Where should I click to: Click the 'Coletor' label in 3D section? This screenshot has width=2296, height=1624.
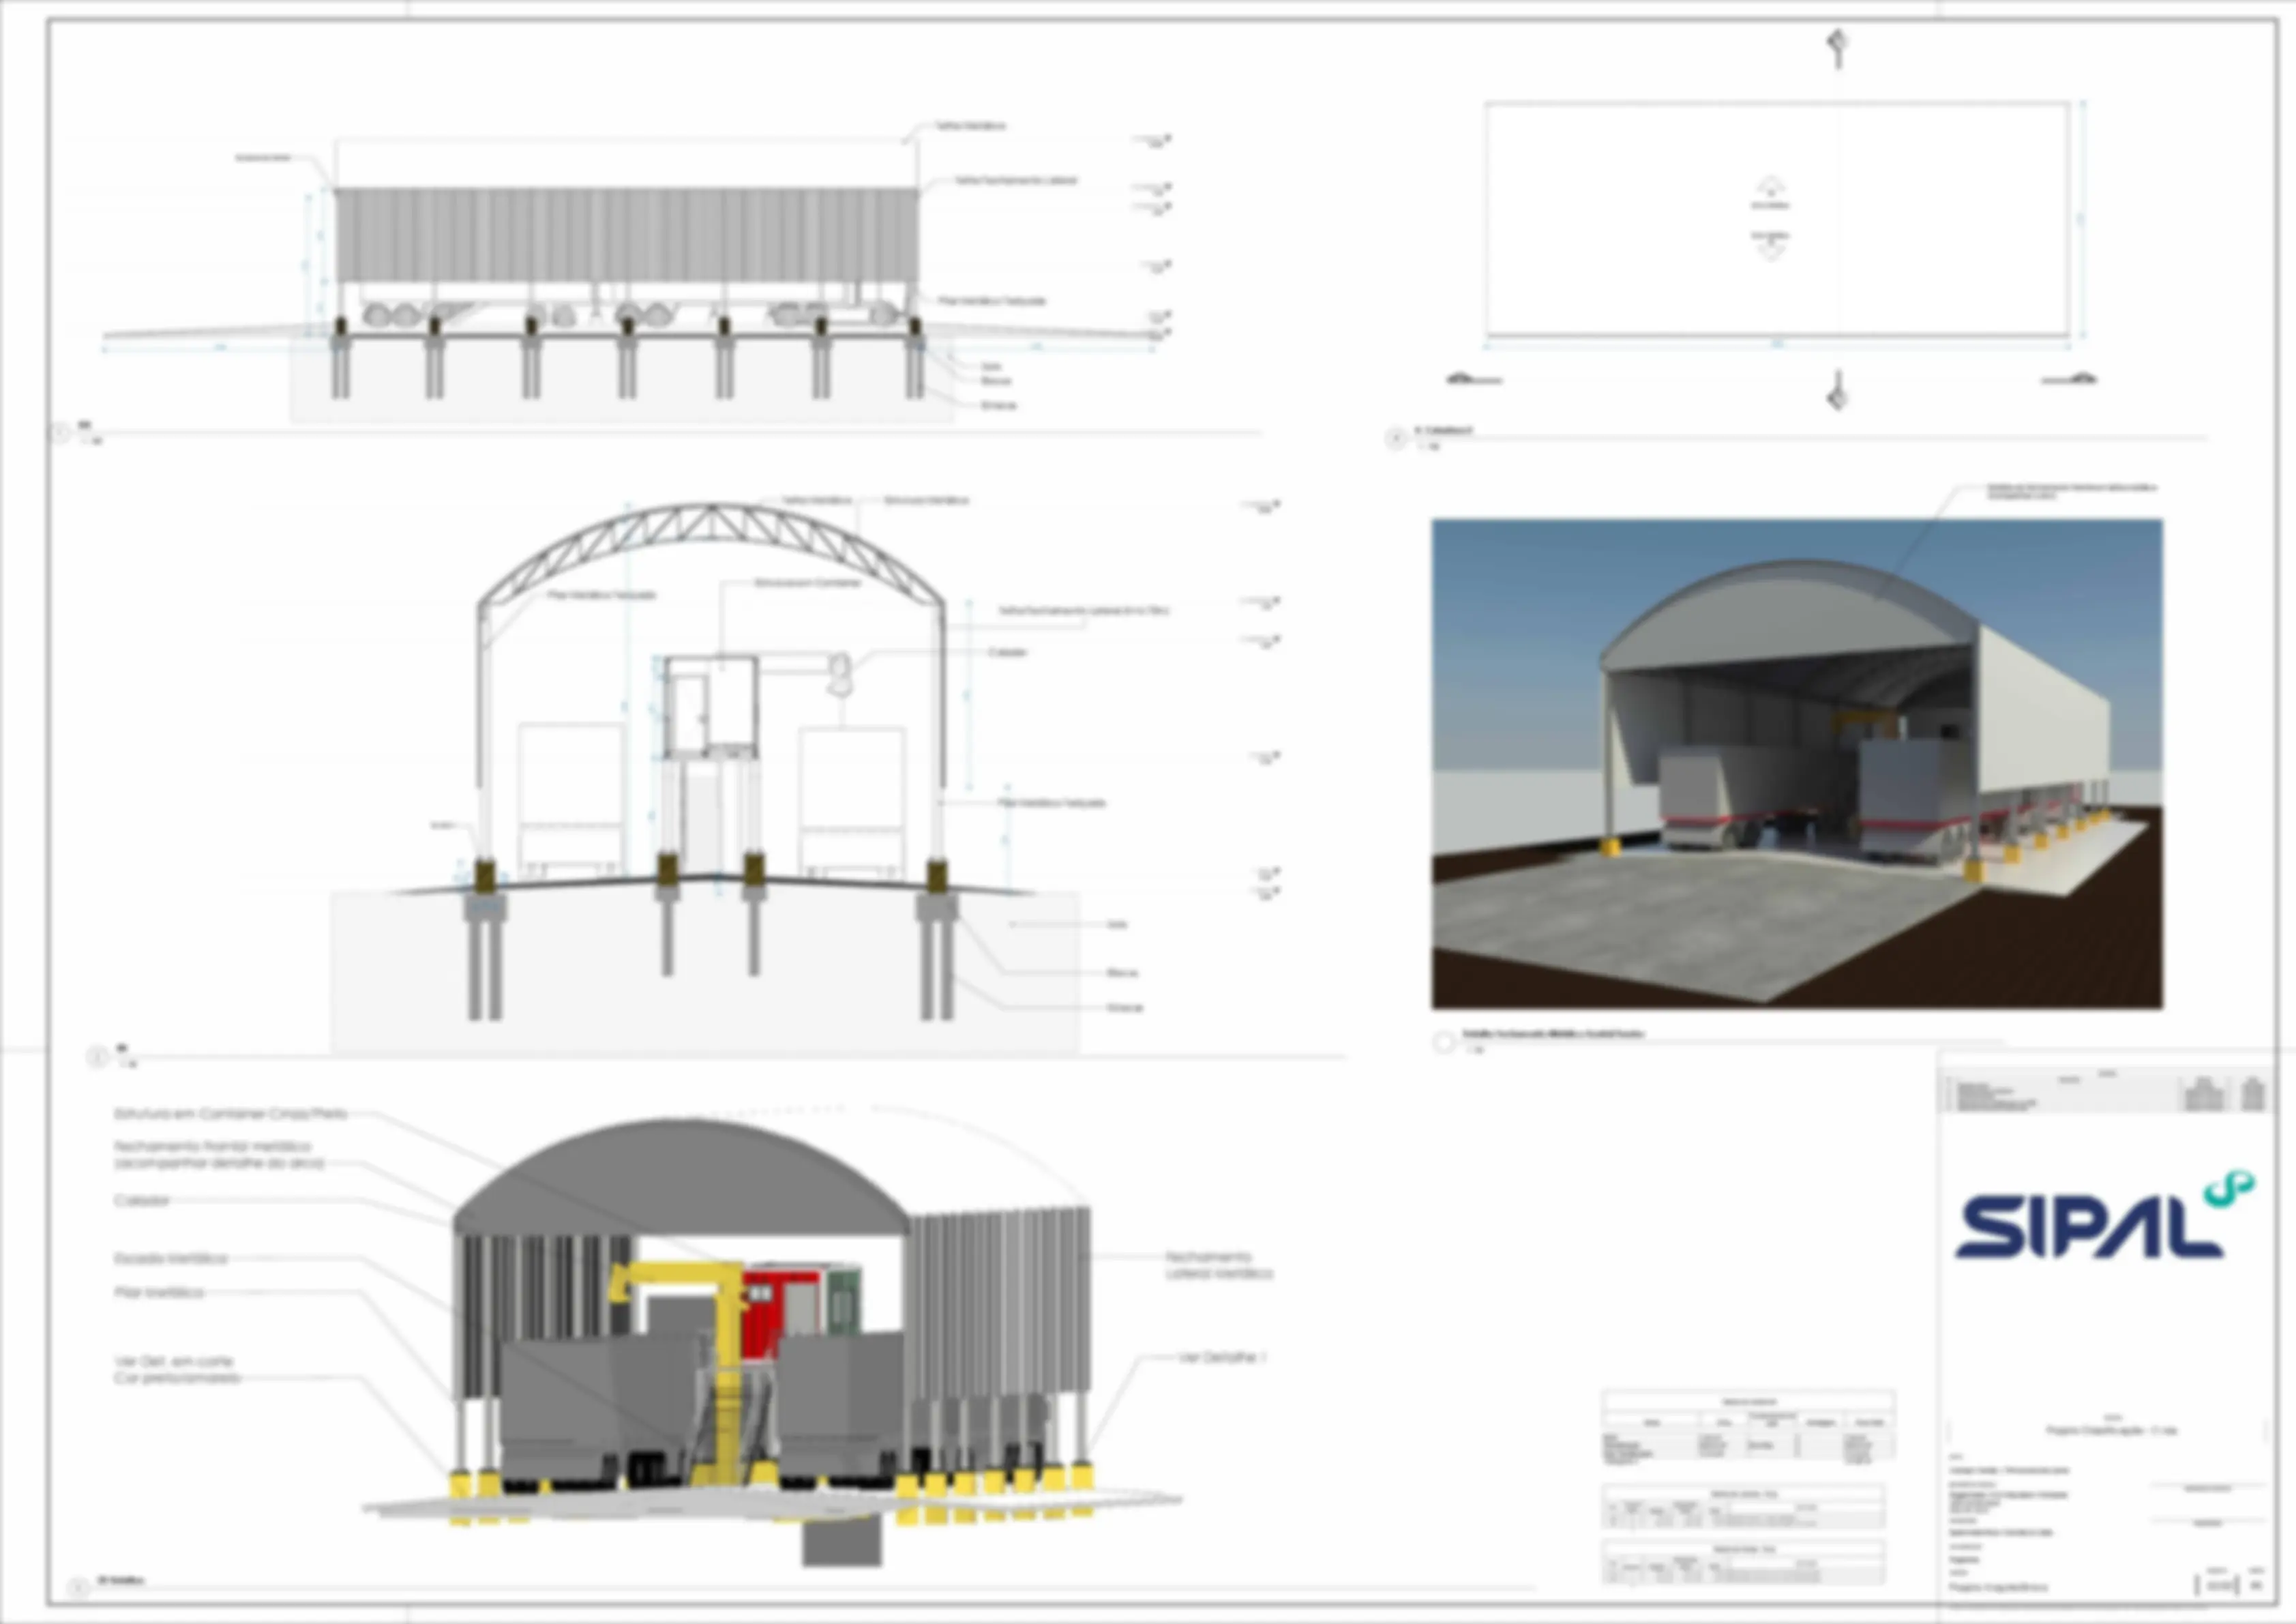[141, 1200]
